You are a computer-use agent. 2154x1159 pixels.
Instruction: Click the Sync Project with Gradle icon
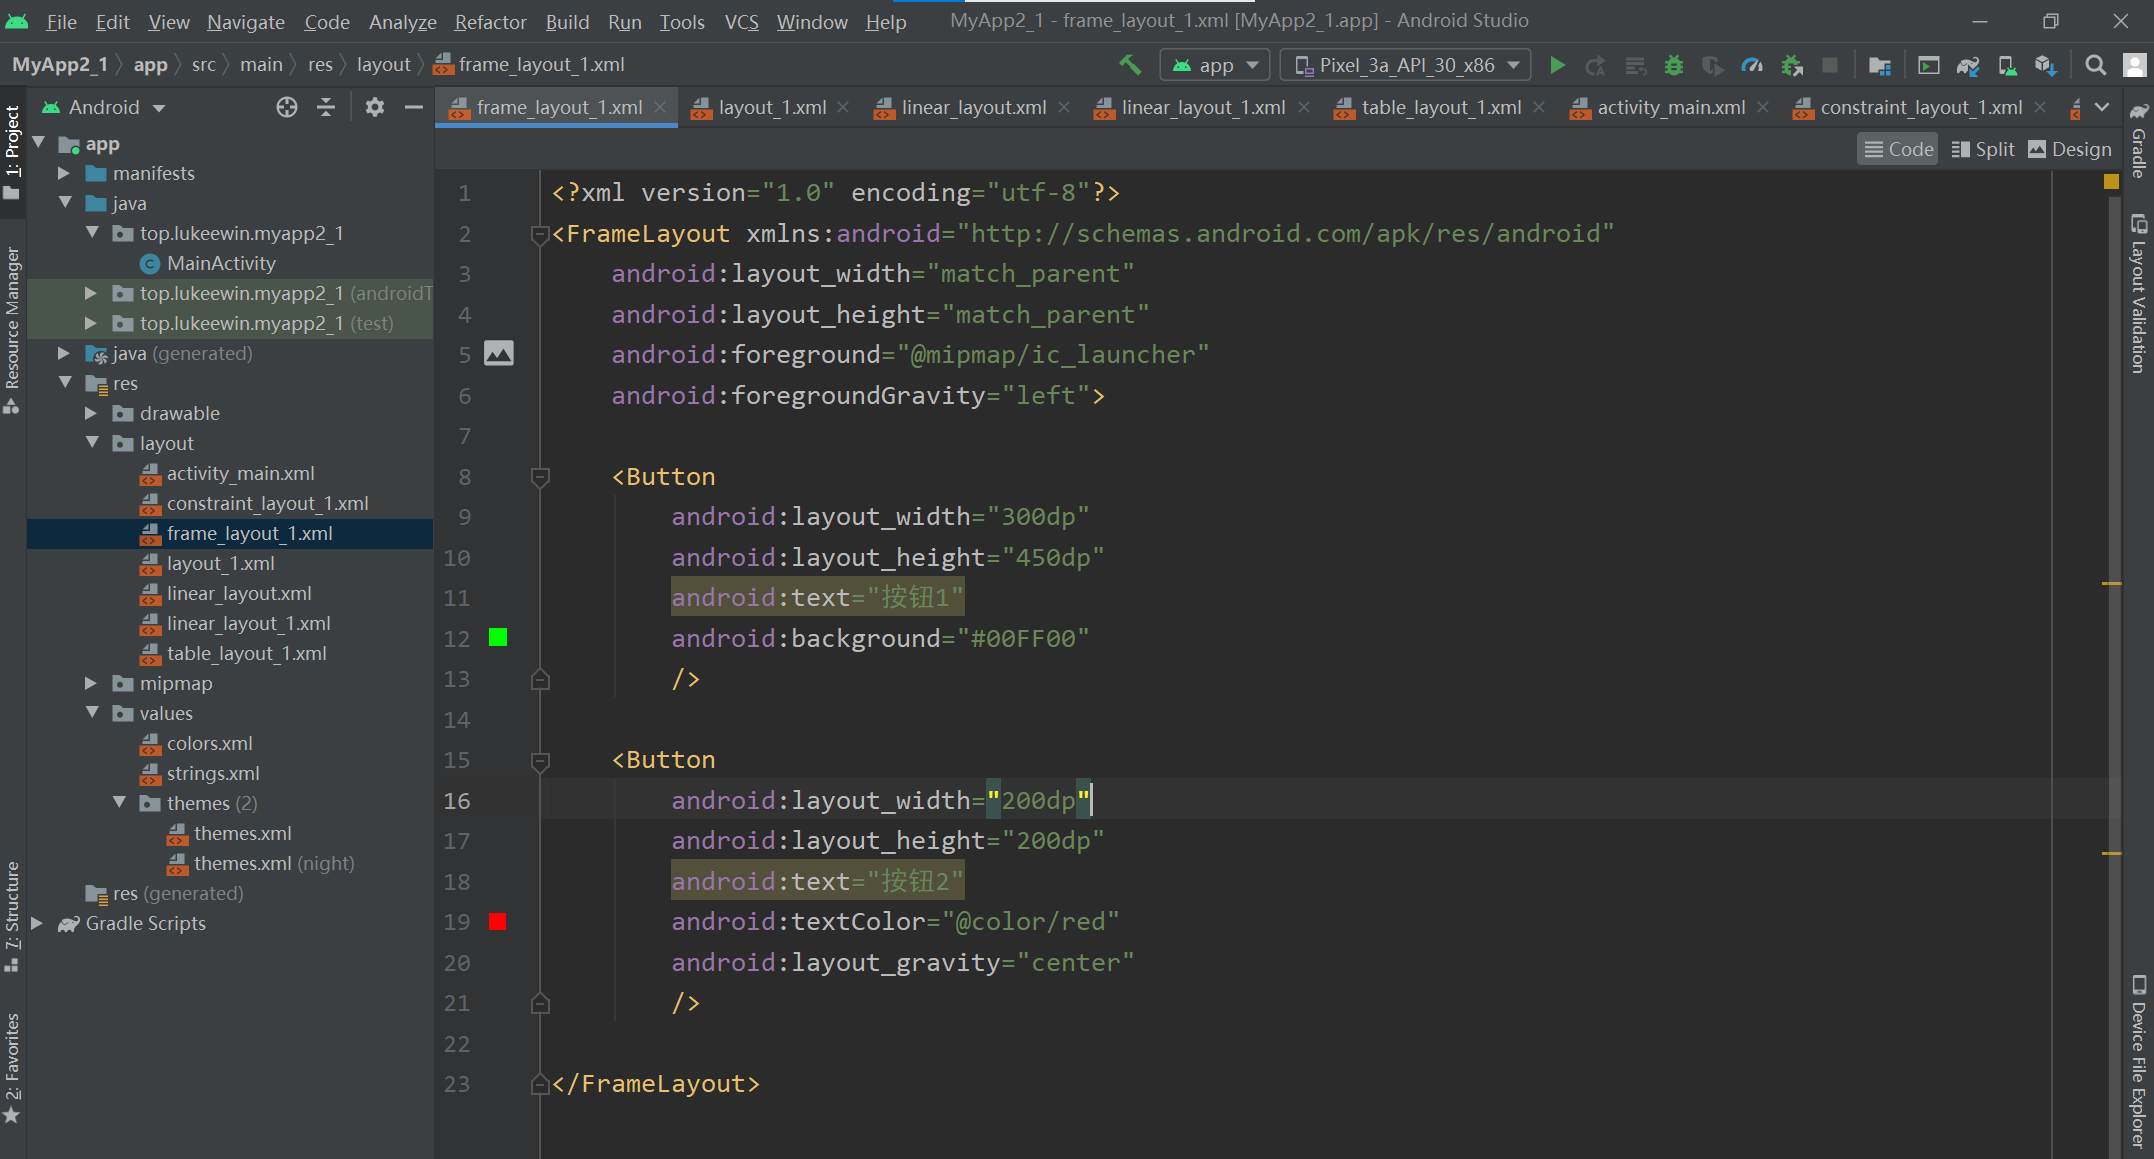(x=1968, y=66)
